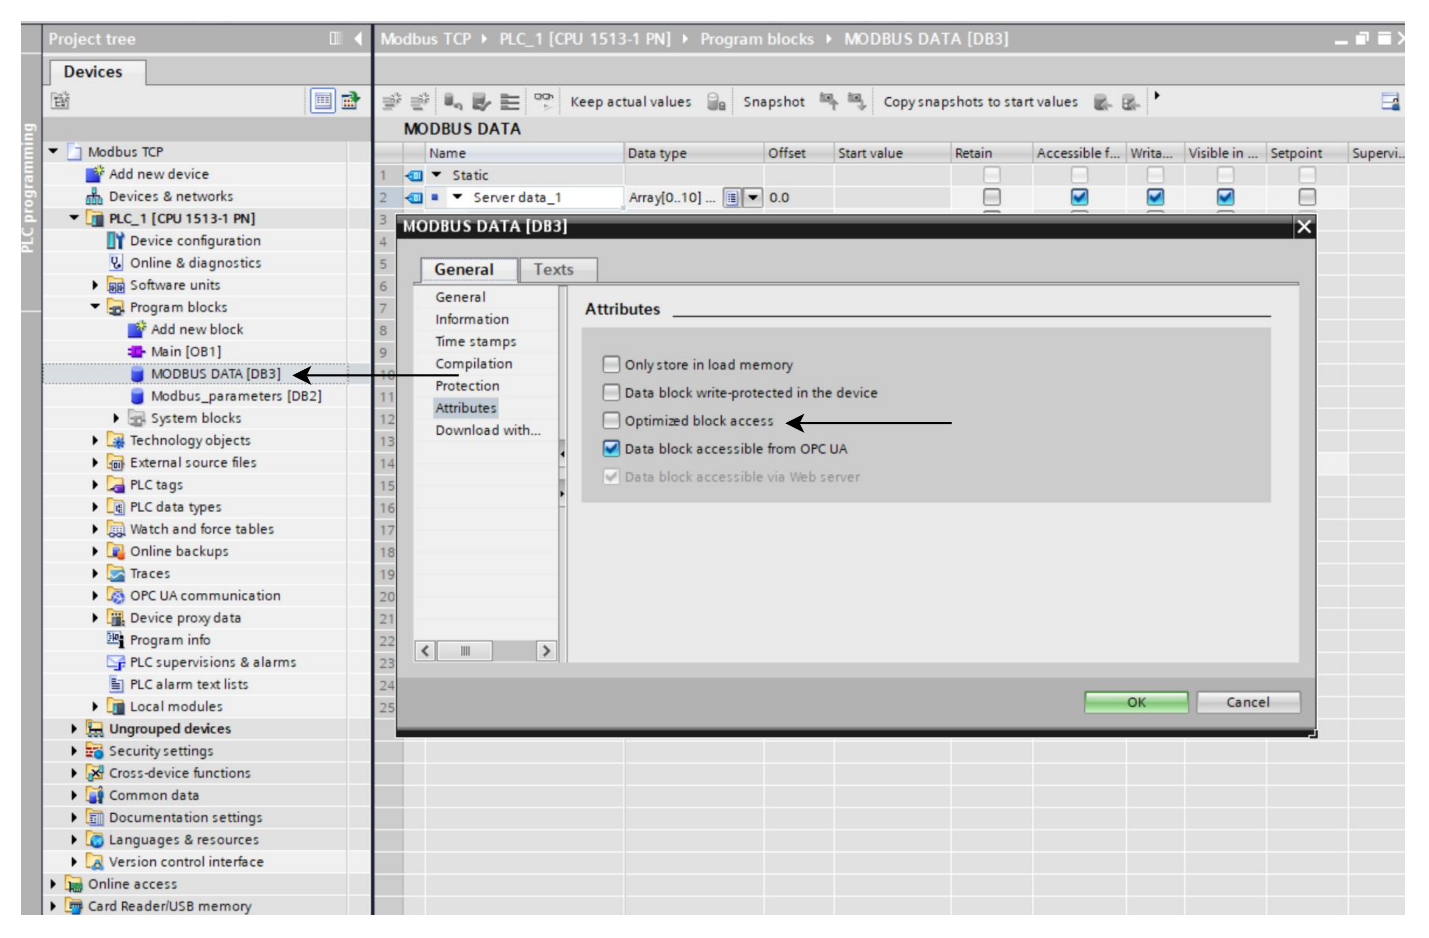Click the Common data icon
Screen dimensions: 1429x938
(x=95, y=795)
